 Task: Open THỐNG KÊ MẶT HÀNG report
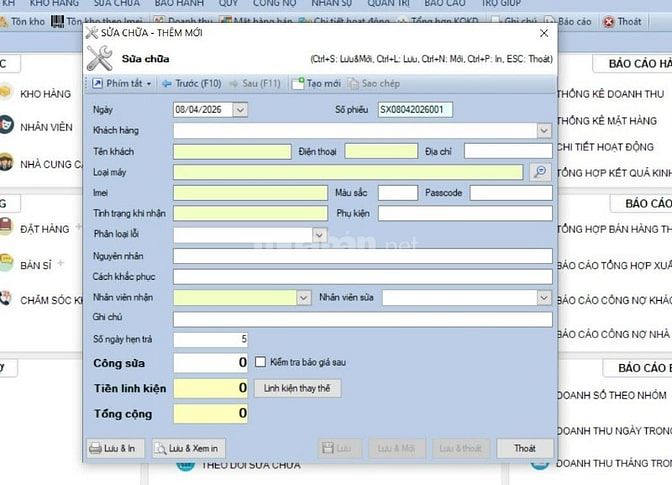[x=607, y=121]
